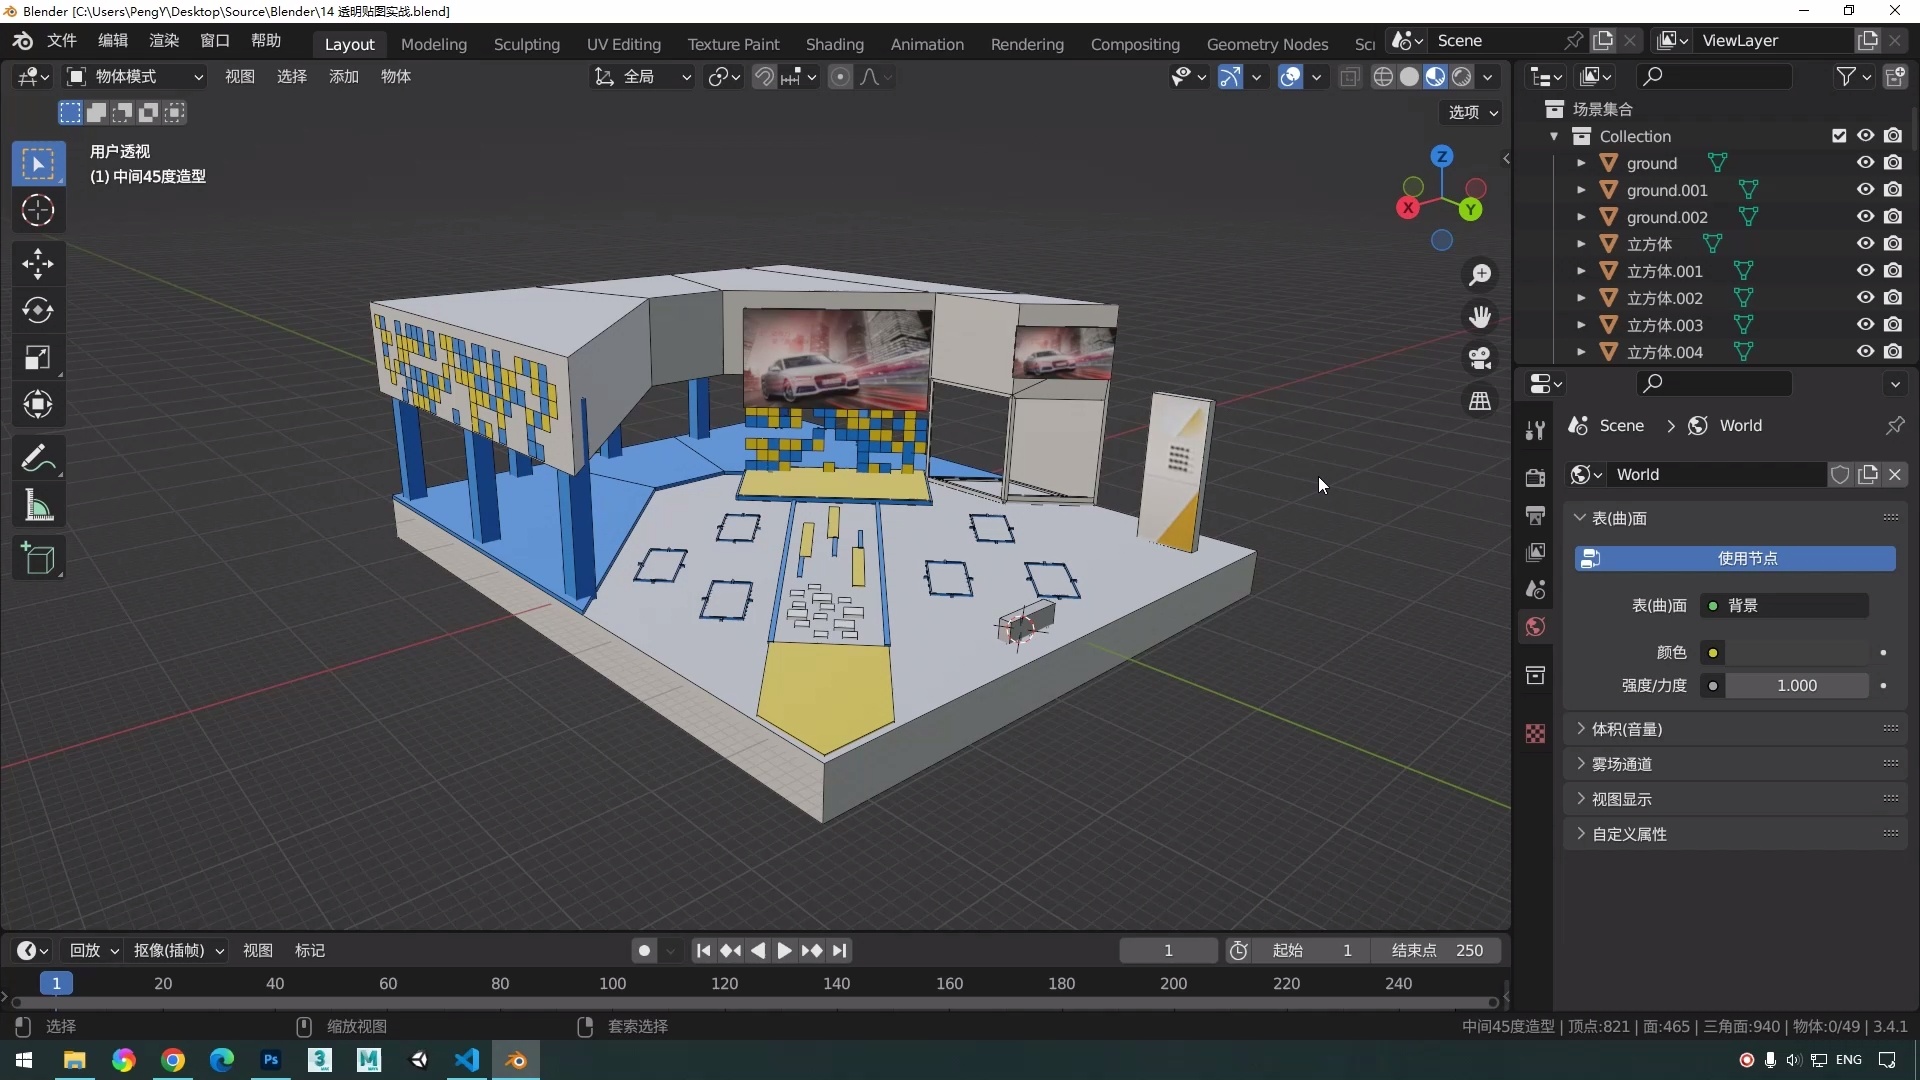Screen dimensions: 1920x1080
Task: Hide ground.001 object in outliner
Action: click(x=1866, y=190)
